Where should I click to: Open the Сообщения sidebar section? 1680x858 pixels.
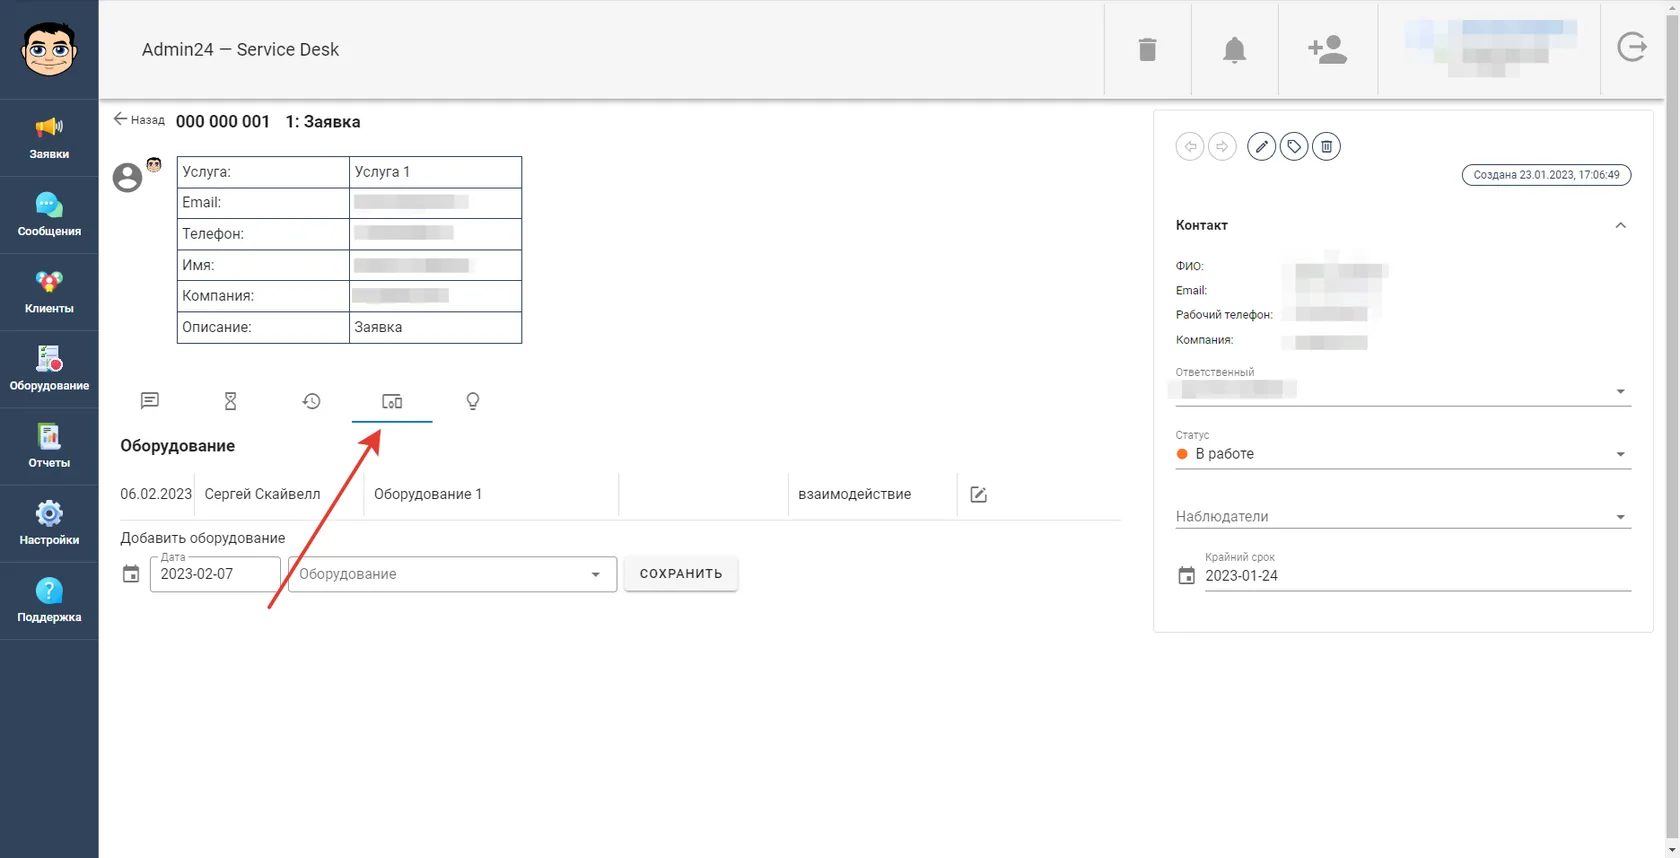[49, 215]
